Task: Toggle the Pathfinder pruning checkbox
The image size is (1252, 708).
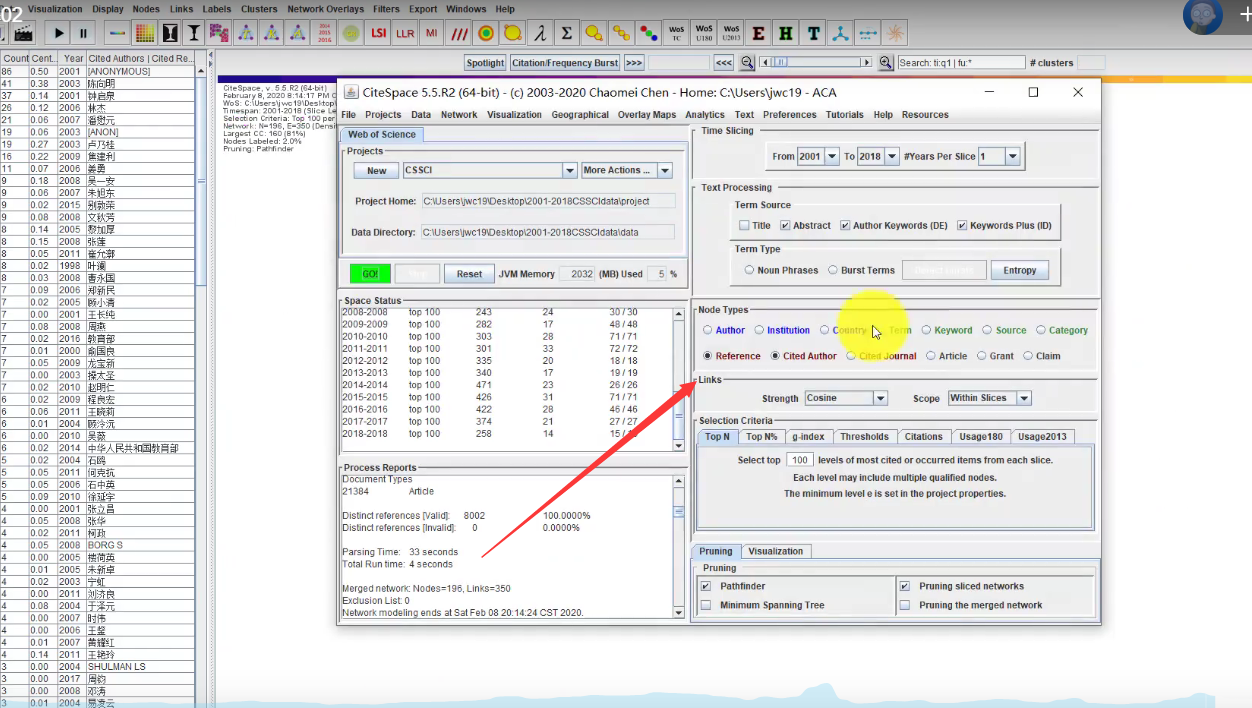Action: coord(706,586)
